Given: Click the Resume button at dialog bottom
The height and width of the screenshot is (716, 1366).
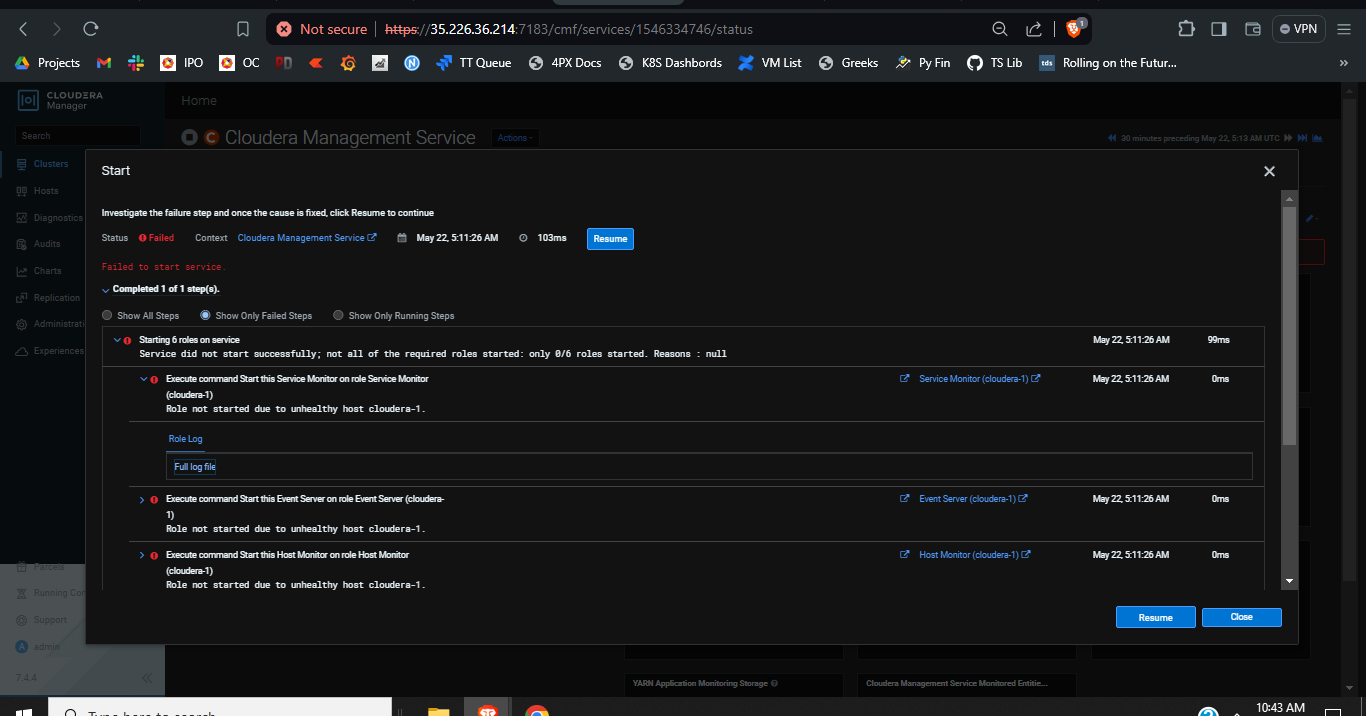Looking at the screenshot, I should (x=1155, y=617).
